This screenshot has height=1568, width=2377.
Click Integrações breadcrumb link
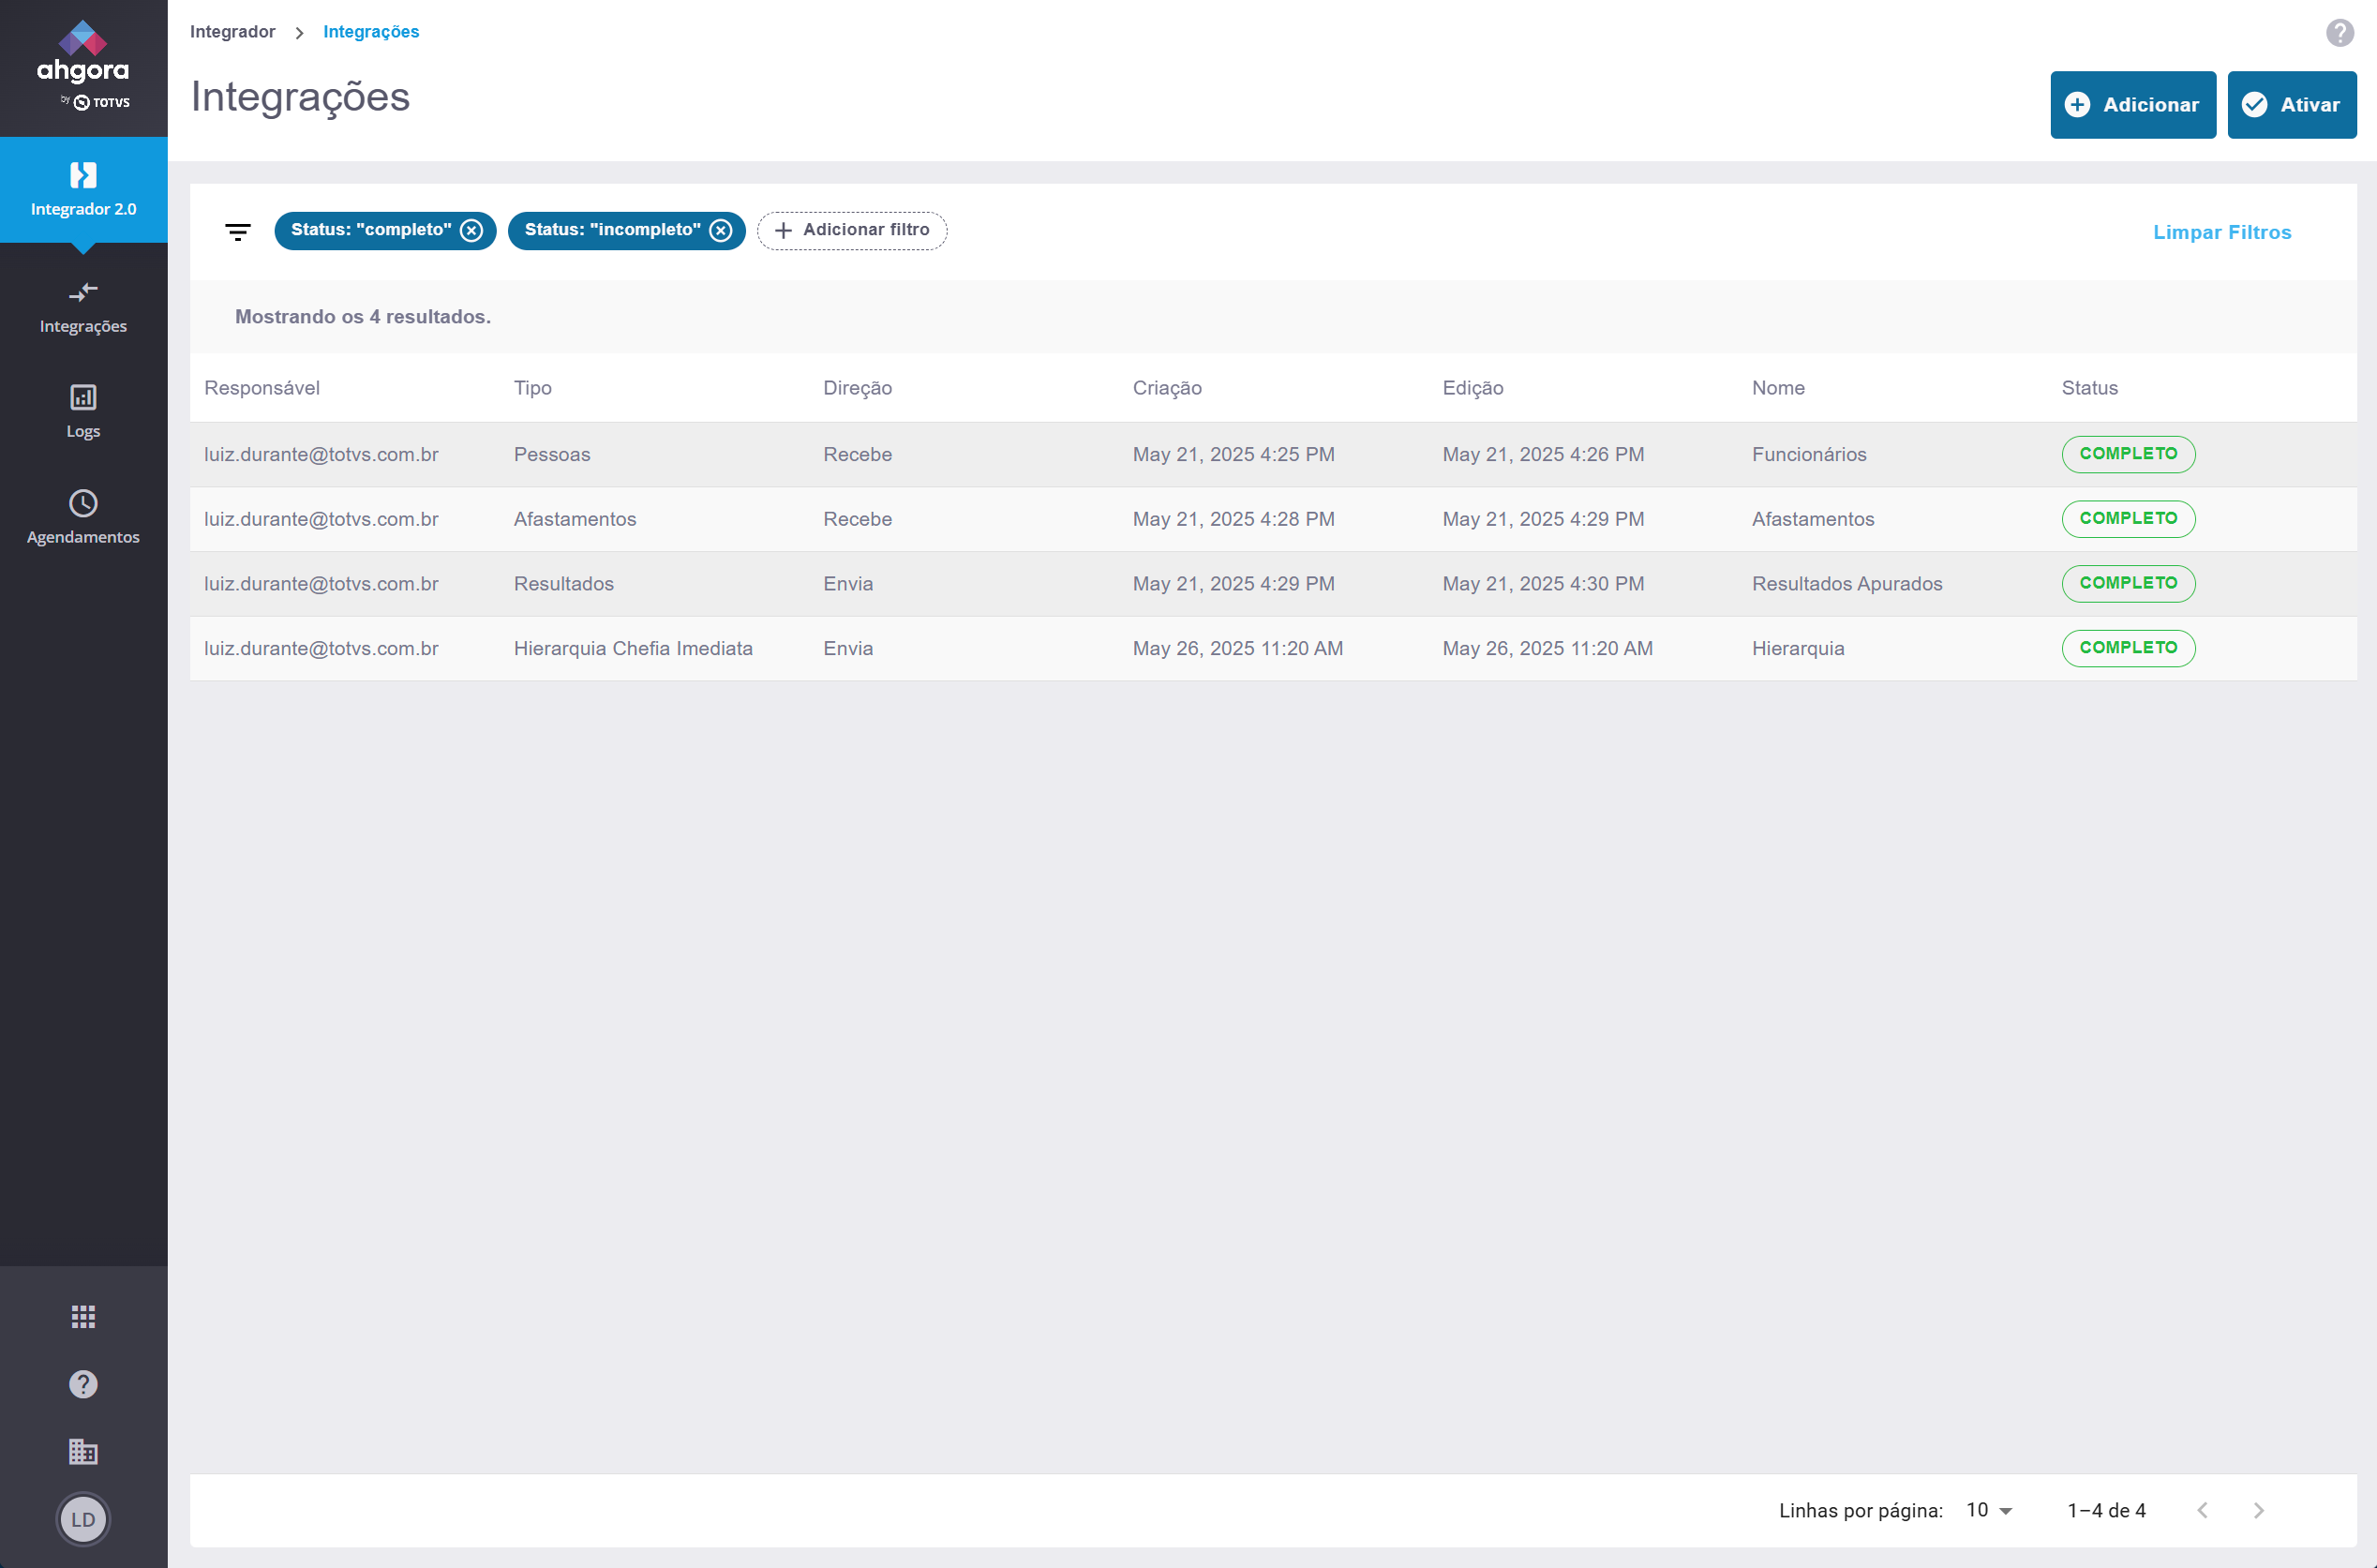[371, 32]
